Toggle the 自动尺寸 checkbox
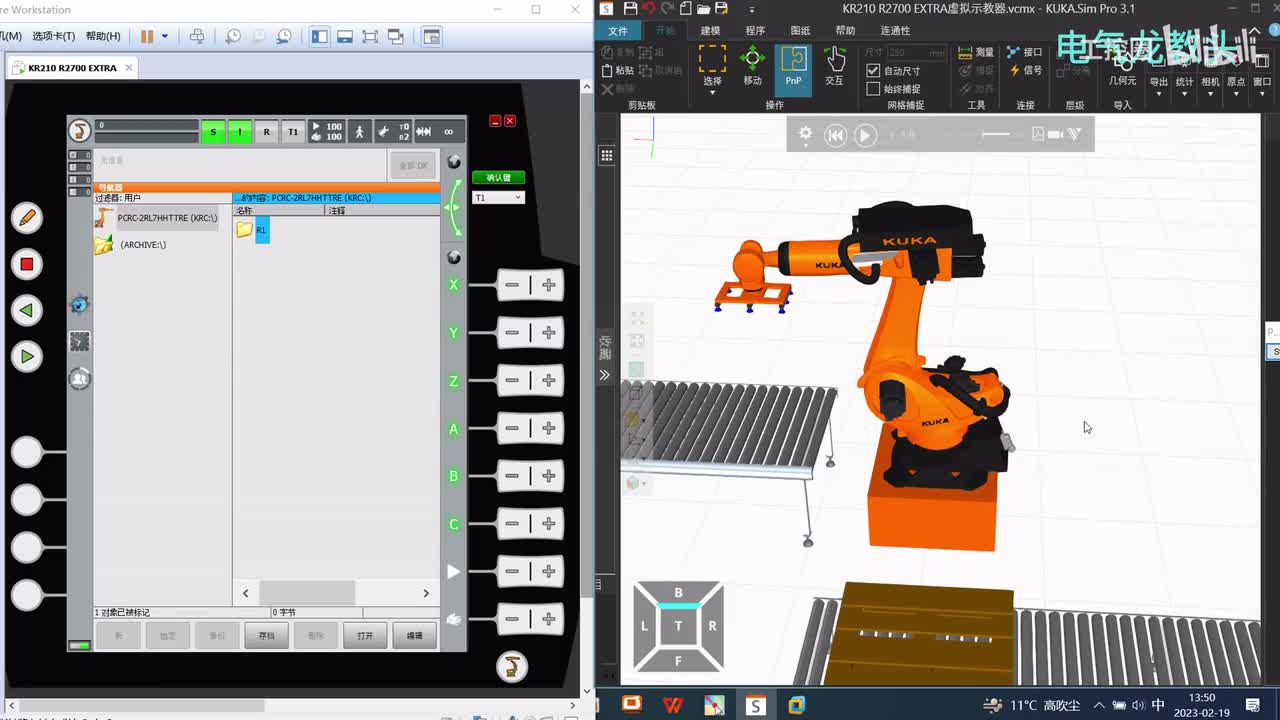The image size is (1280, 720). coord(873,71)
